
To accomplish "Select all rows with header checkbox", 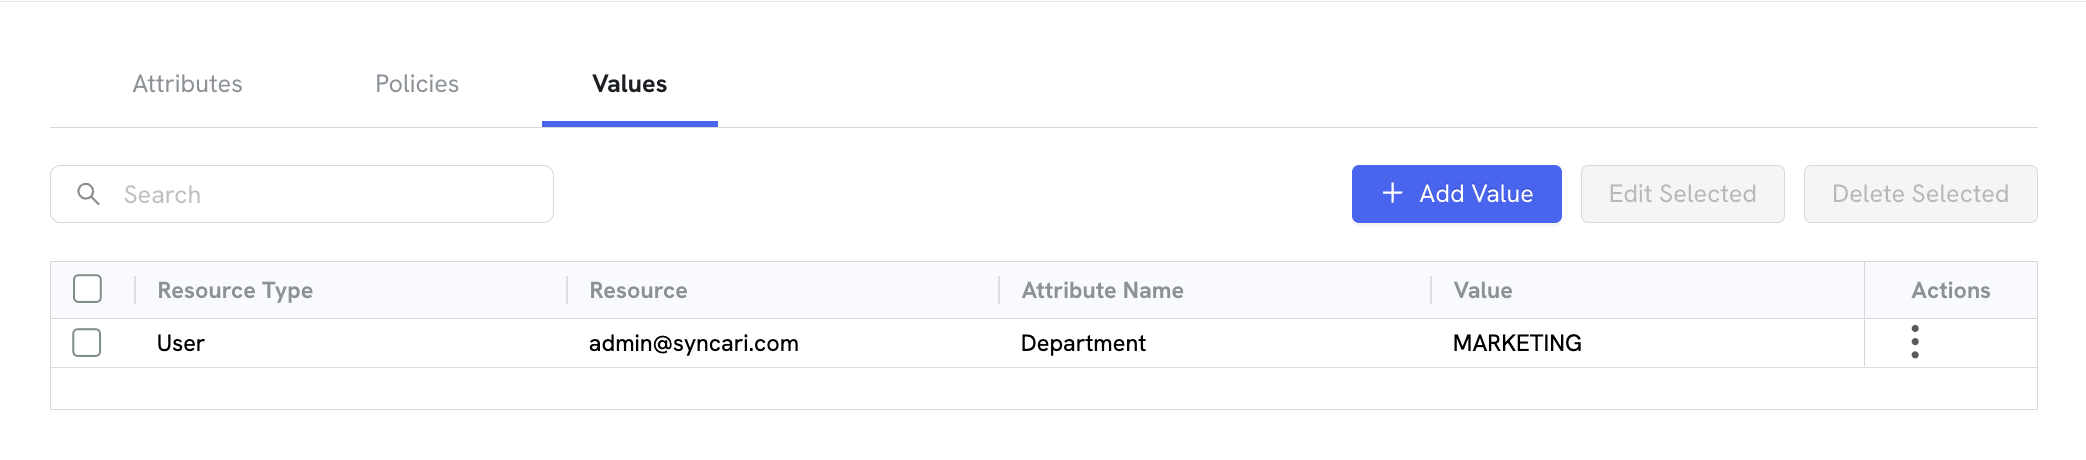I will 88,289.
